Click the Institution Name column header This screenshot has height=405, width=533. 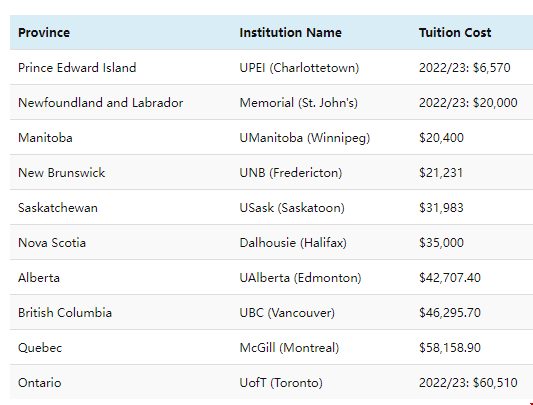(x=290, y=33)
